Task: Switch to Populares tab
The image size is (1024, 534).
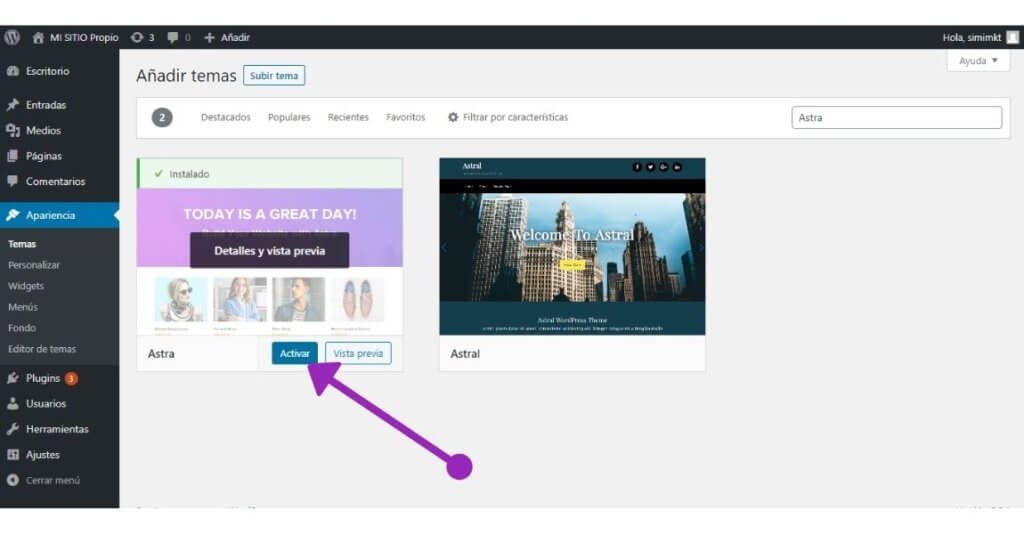Action: 289,118
